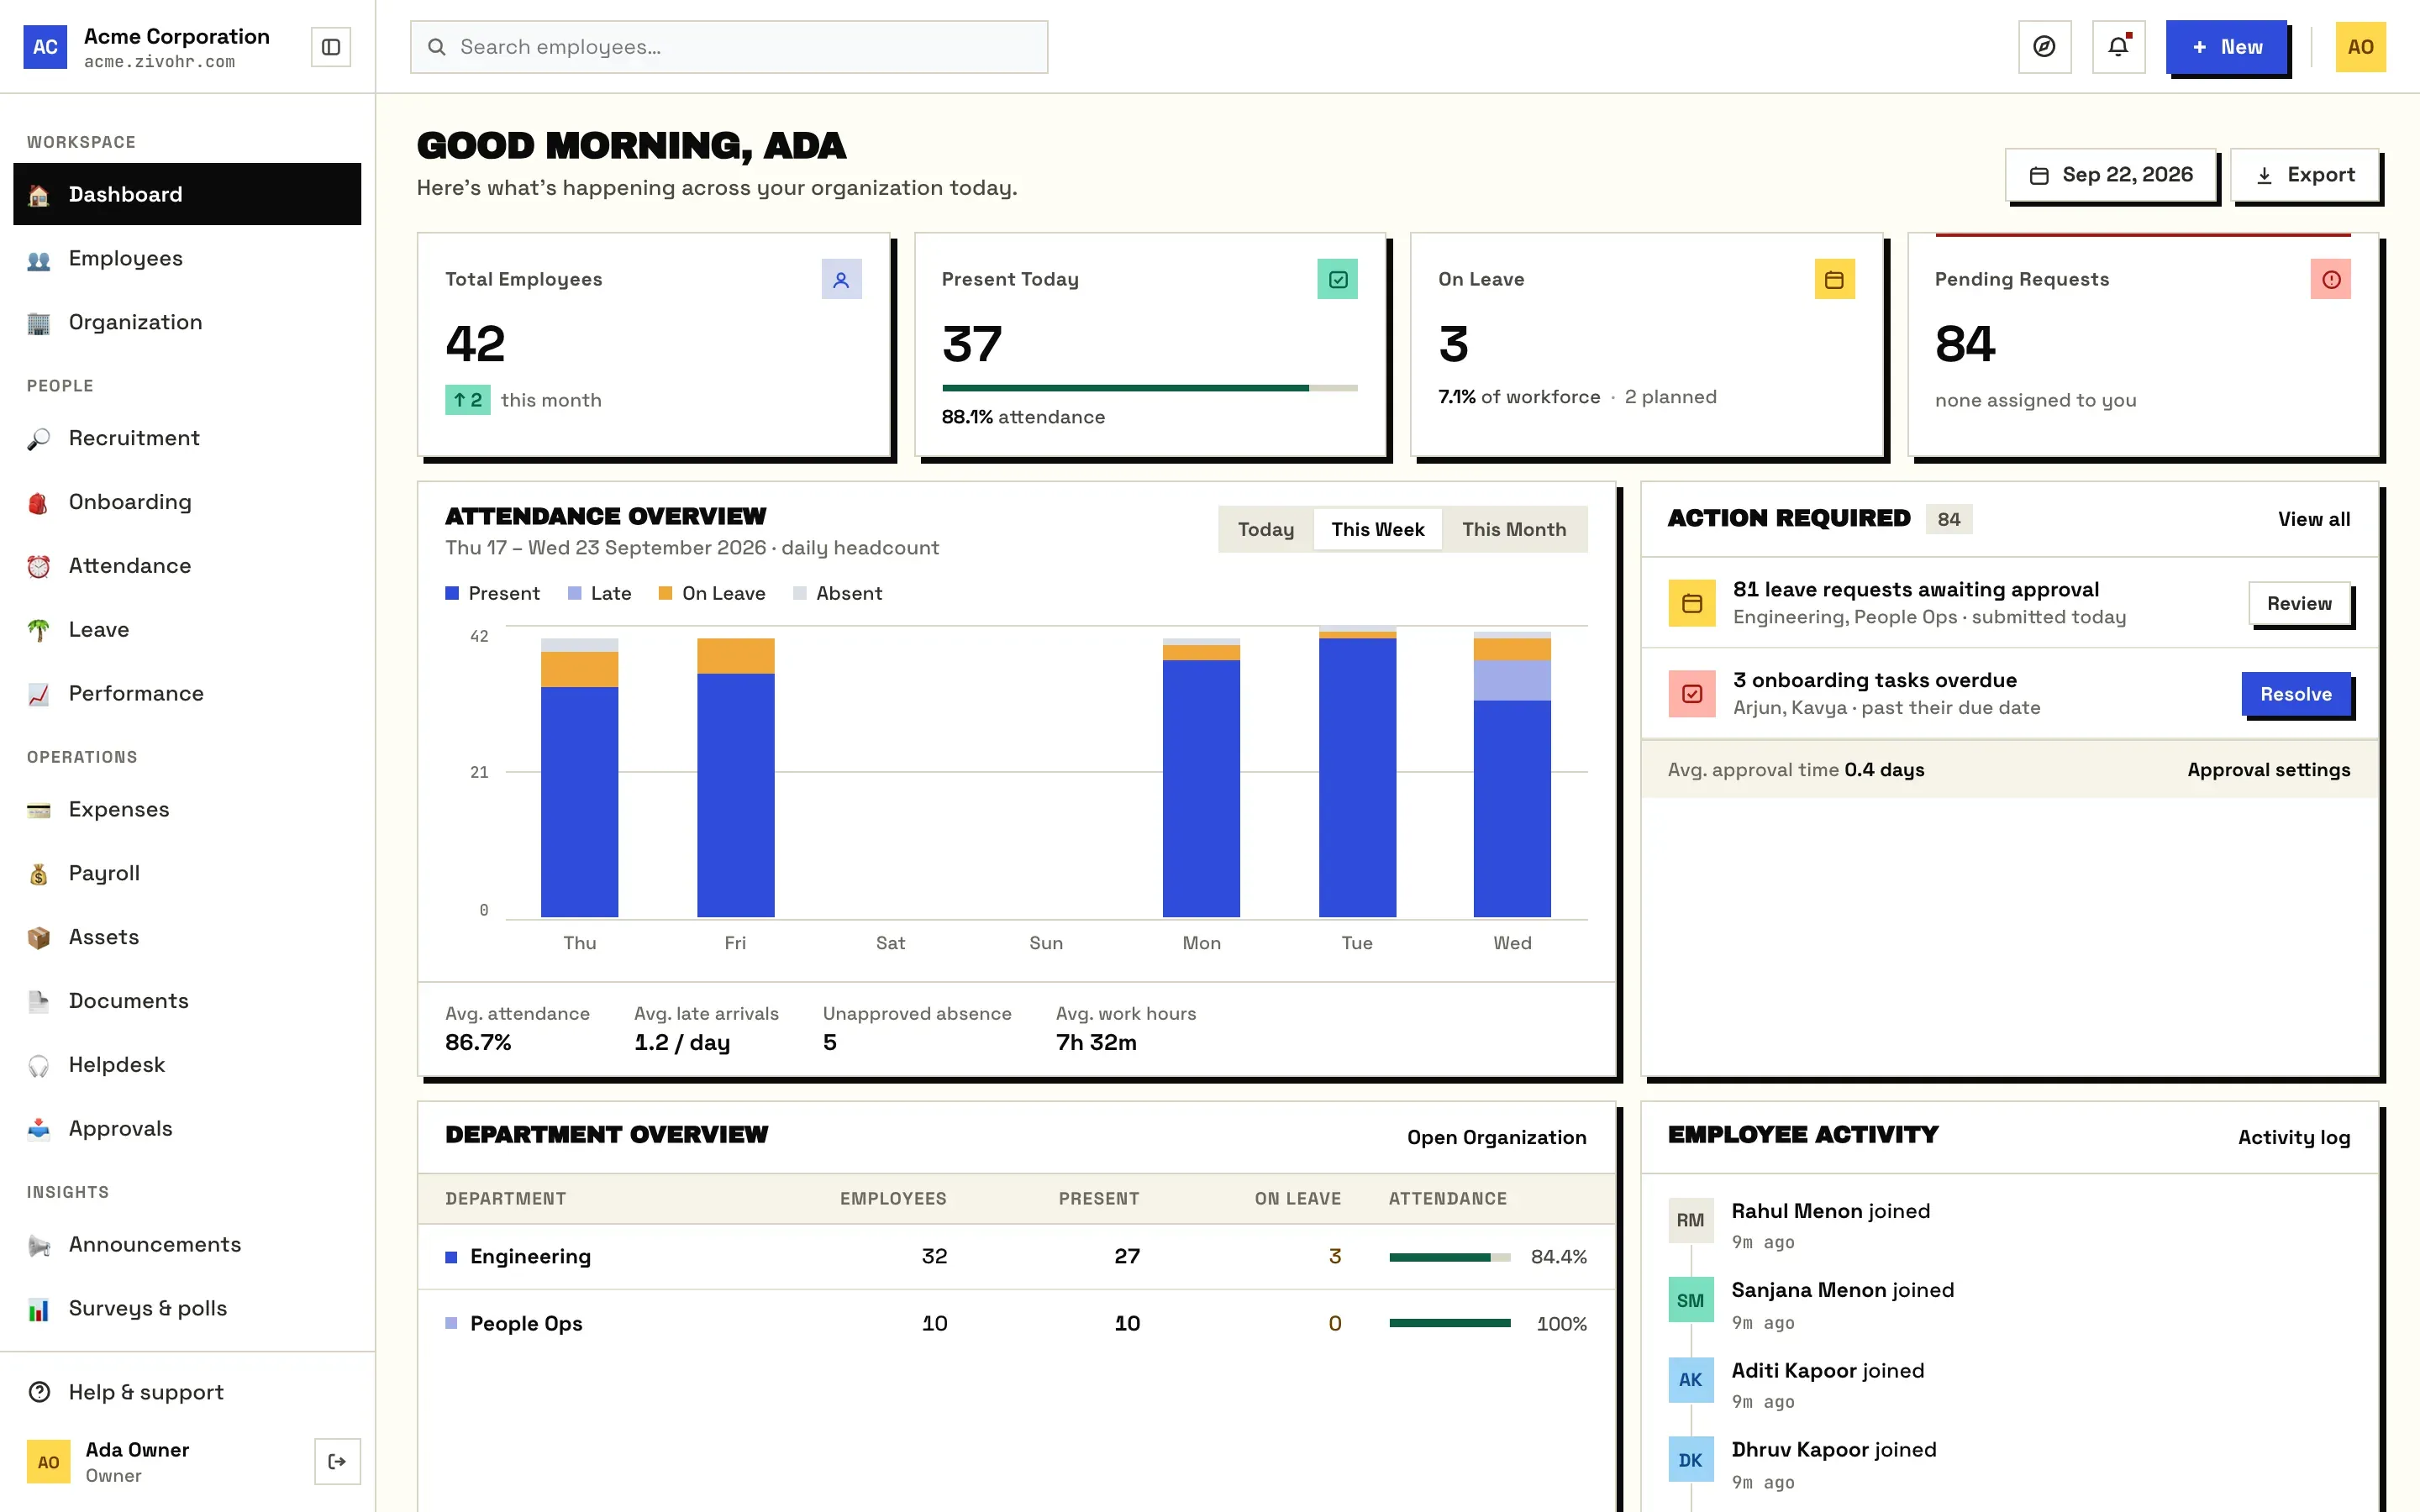
Task: Click the Present Today check icon
Action: tap(1338, 280)
